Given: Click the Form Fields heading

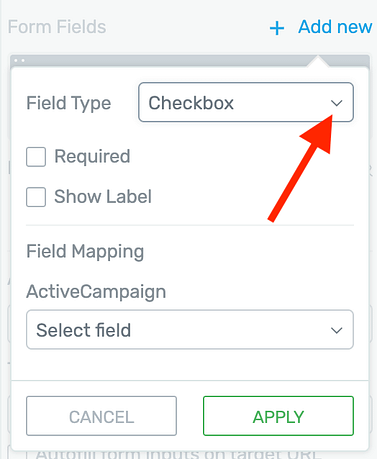Looking at the screenshot, I should click(57, 27).
